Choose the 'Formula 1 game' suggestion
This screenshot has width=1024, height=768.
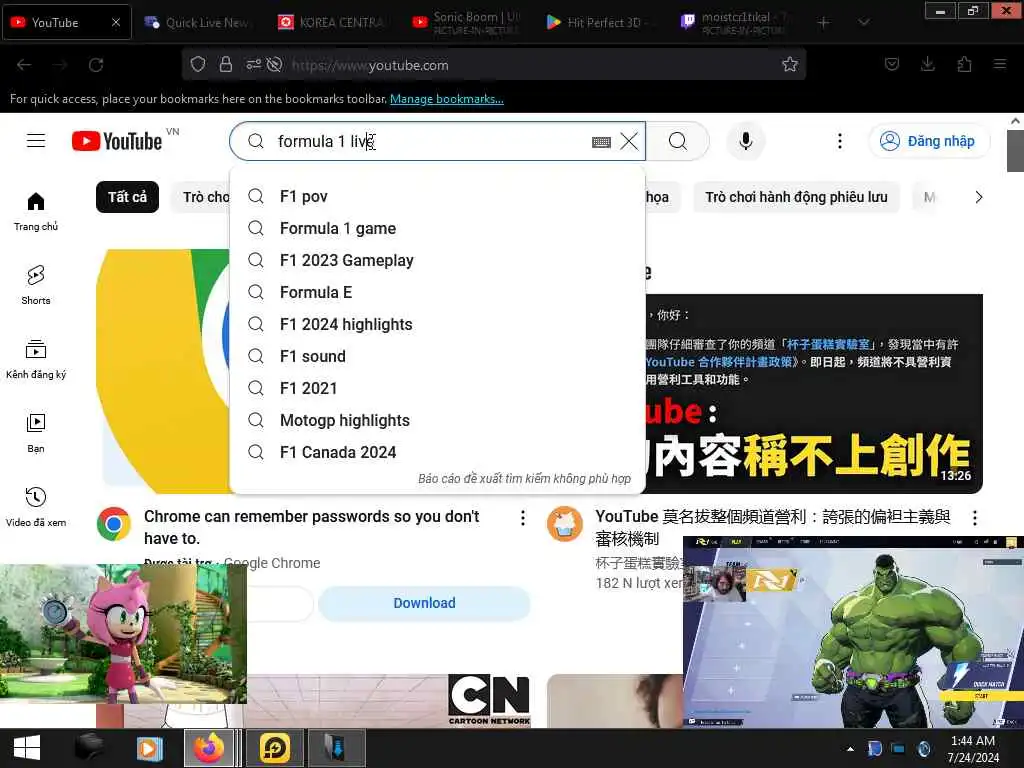pos(438,228)
